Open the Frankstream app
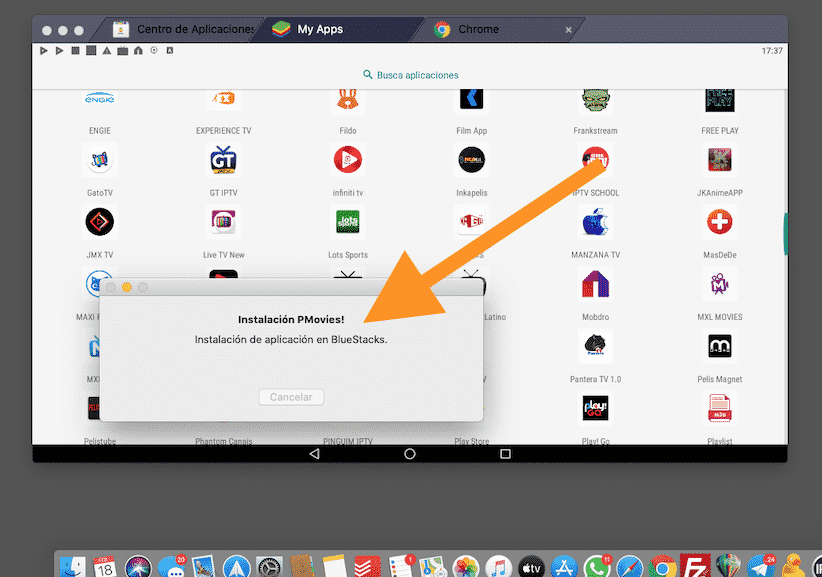The height and width of the screenshot is (577, 822). point(595,99)
